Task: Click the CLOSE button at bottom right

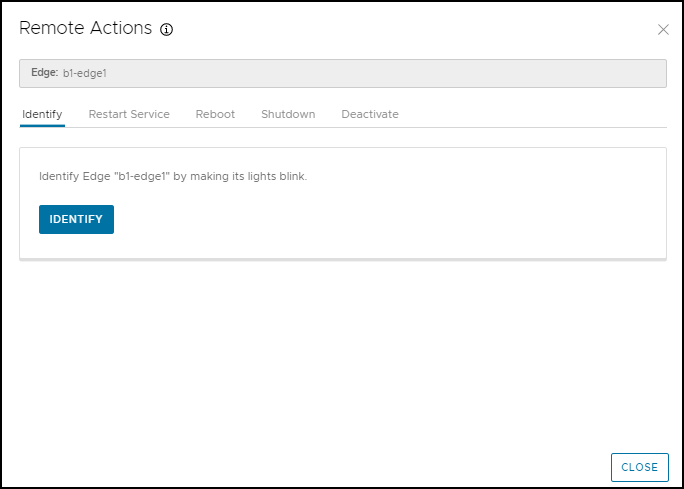Action: pyautogui.click(x=639, y=467)
